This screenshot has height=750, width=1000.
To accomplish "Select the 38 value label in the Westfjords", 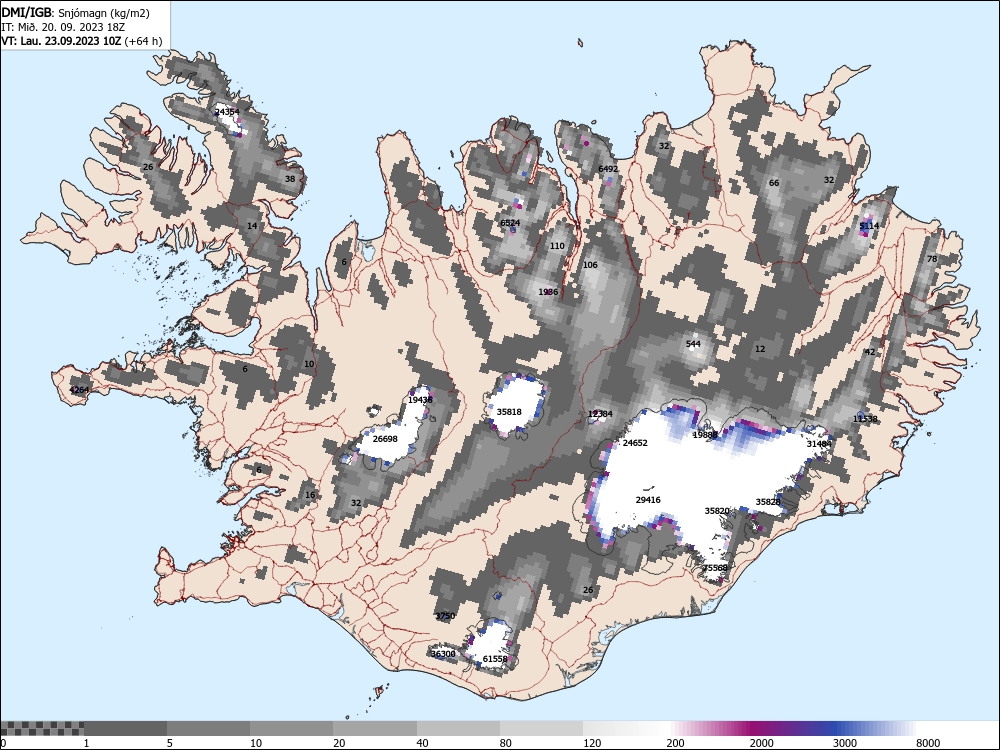I will pos(290,179).
